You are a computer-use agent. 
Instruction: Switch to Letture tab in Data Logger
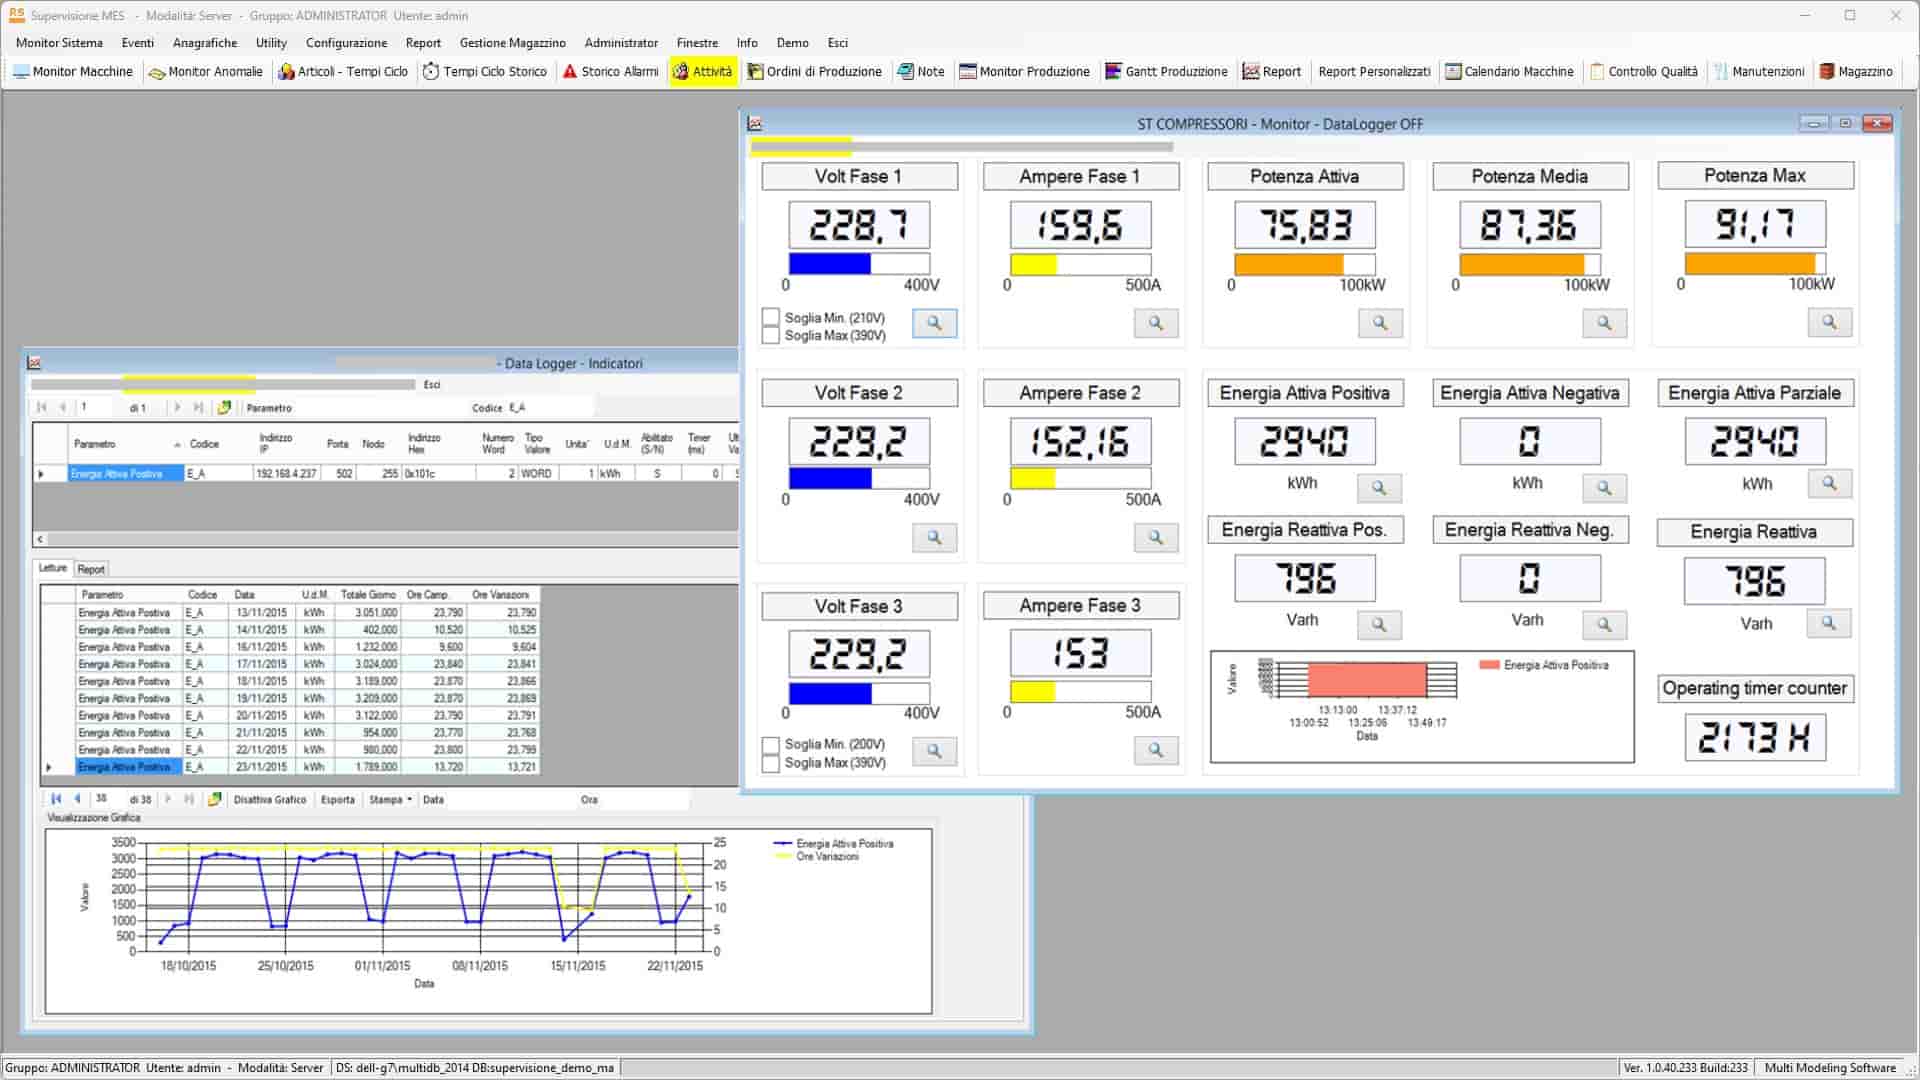pyautogui.click(x=52, y=568)
